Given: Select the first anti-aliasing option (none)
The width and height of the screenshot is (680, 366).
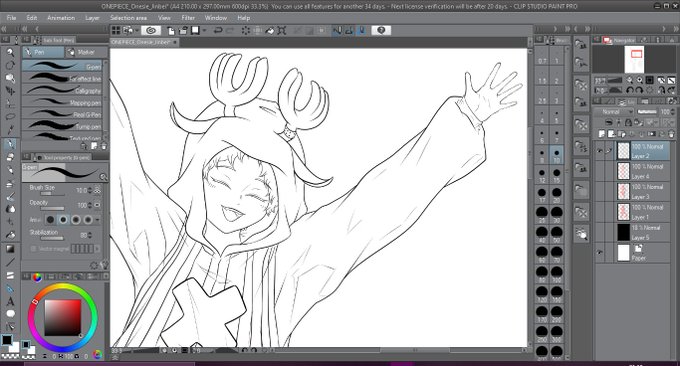Looking at the screenshot, I should (x=50, y=220).
